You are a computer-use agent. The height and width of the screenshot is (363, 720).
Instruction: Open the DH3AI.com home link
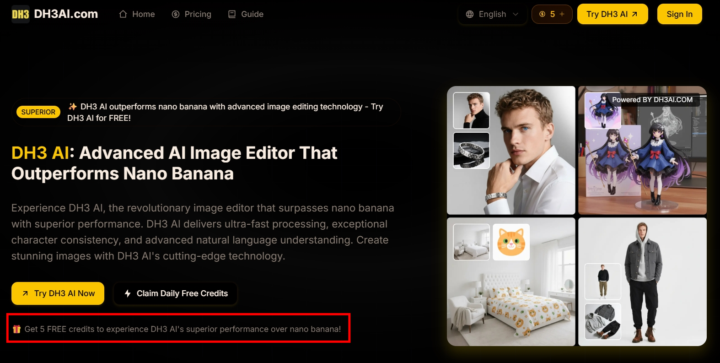66,14
